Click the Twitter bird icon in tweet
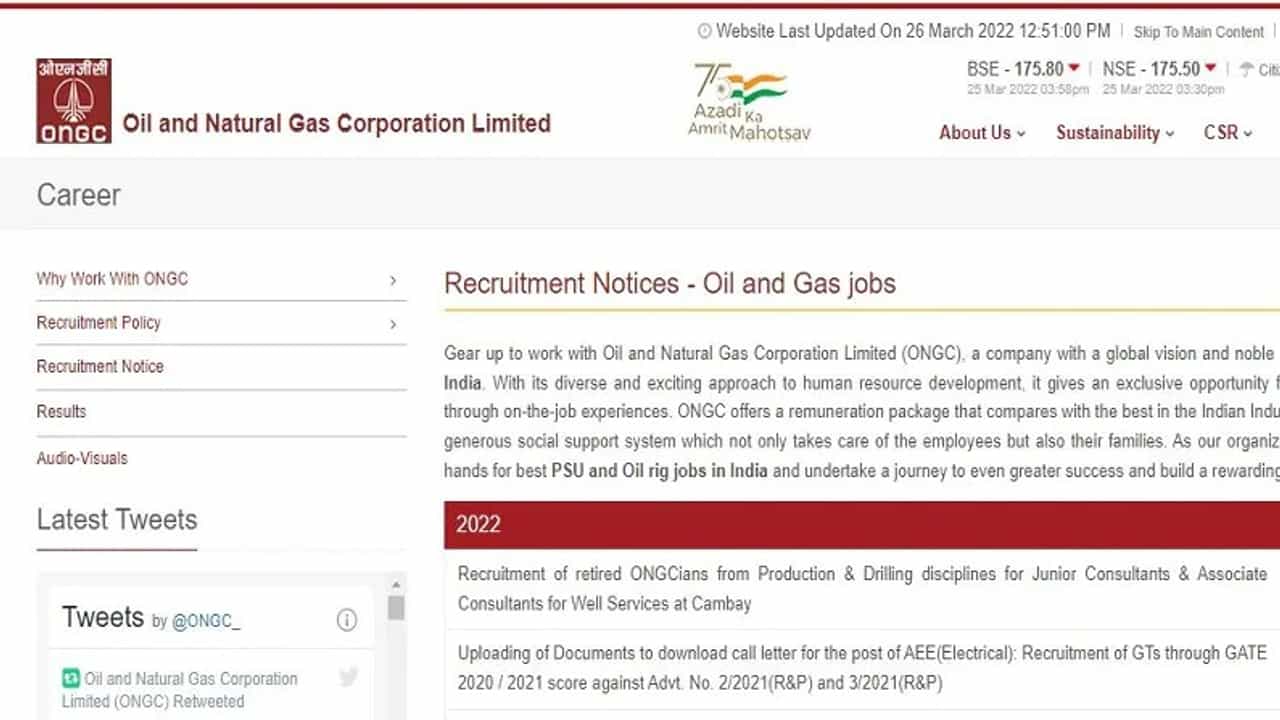Viewport: 1280px width, 720px height. pos(348,678)
